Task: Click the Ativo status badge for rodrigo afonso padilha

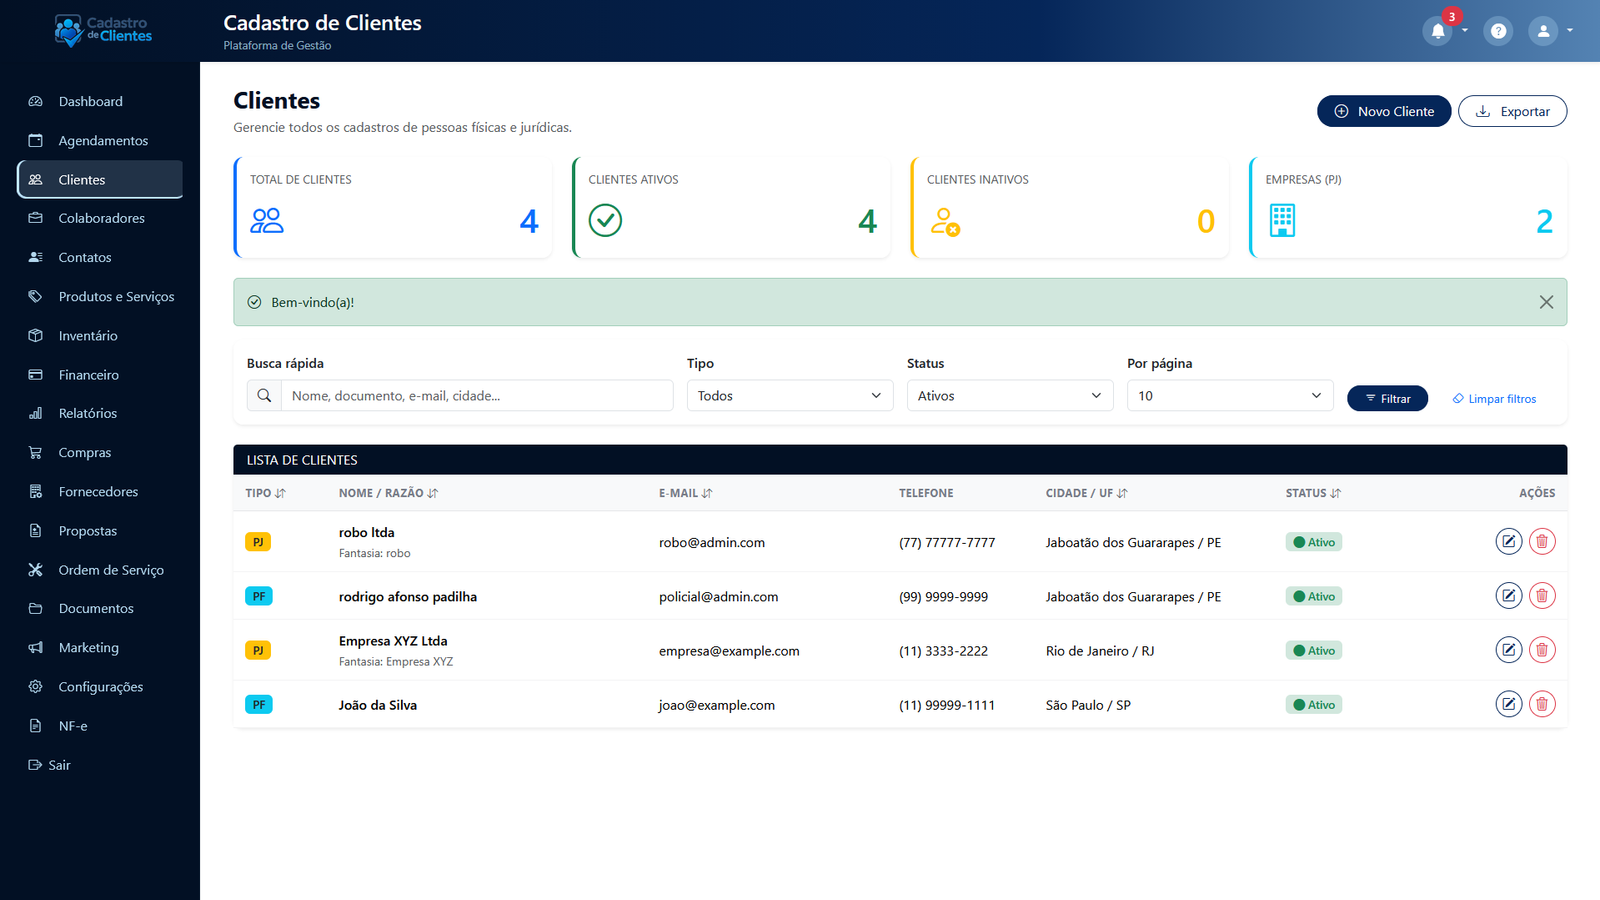Action: click(1313, 595)
